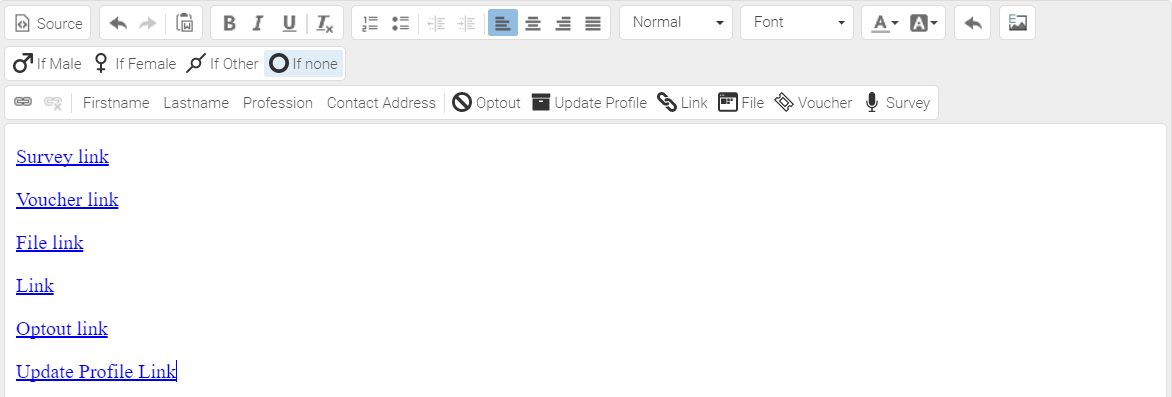Click the insert hyperlink chain icon
The height and width of the screenshot is (397, 1172).
pos(23,102)
